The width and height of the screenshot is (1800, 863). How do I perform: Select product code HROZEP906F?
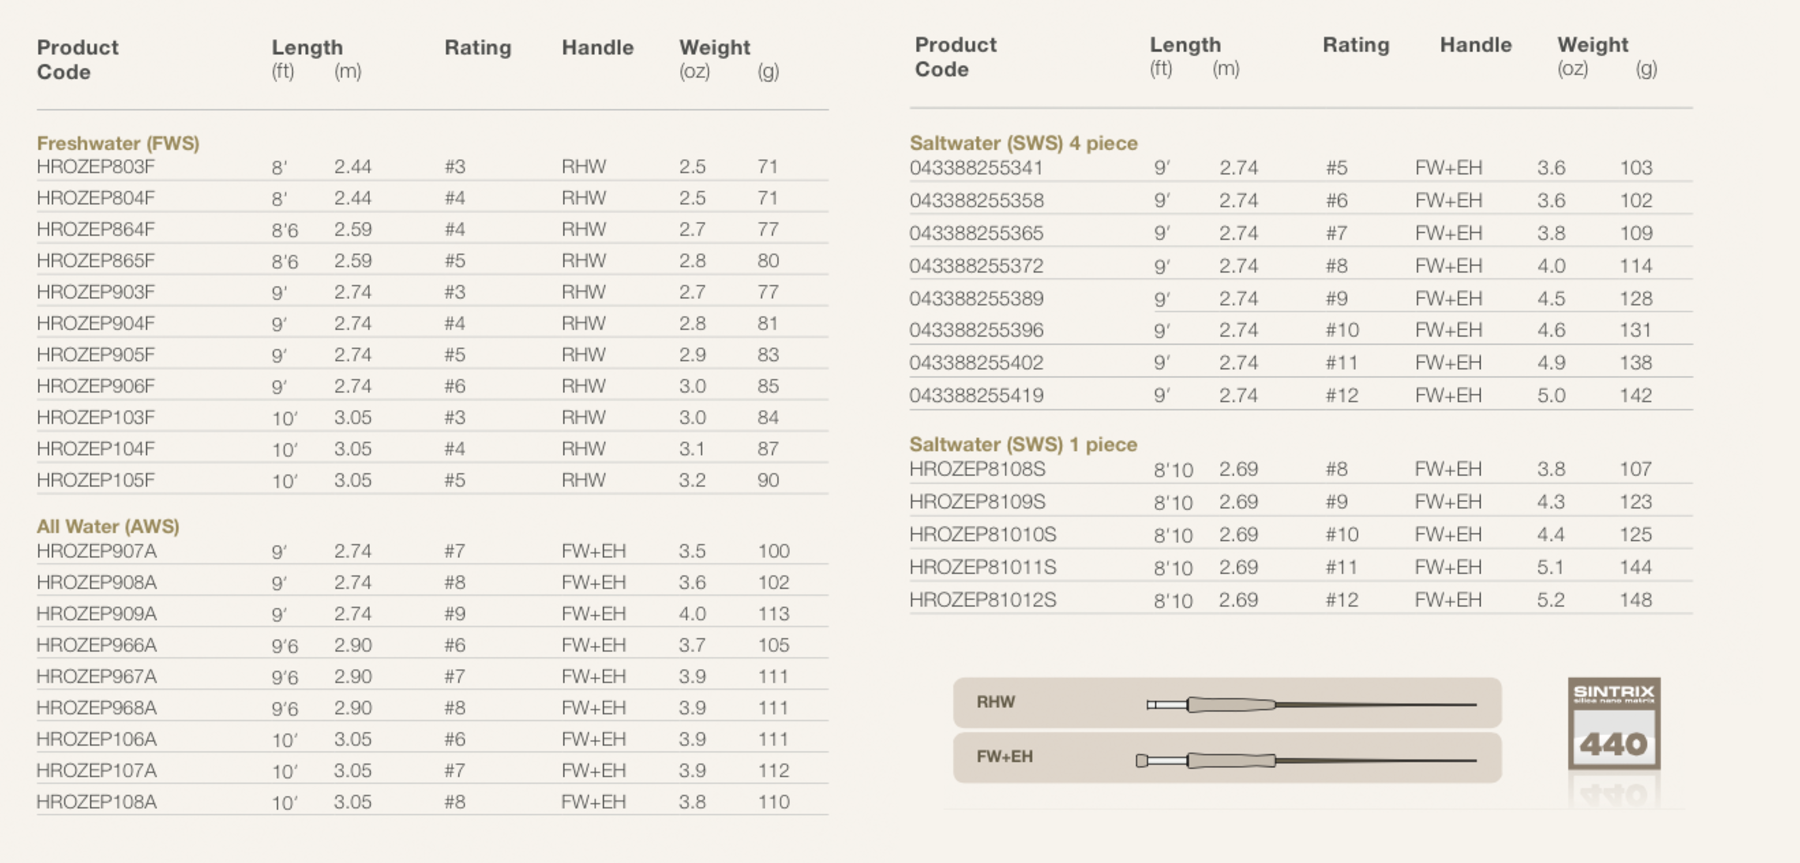[96, 386]
